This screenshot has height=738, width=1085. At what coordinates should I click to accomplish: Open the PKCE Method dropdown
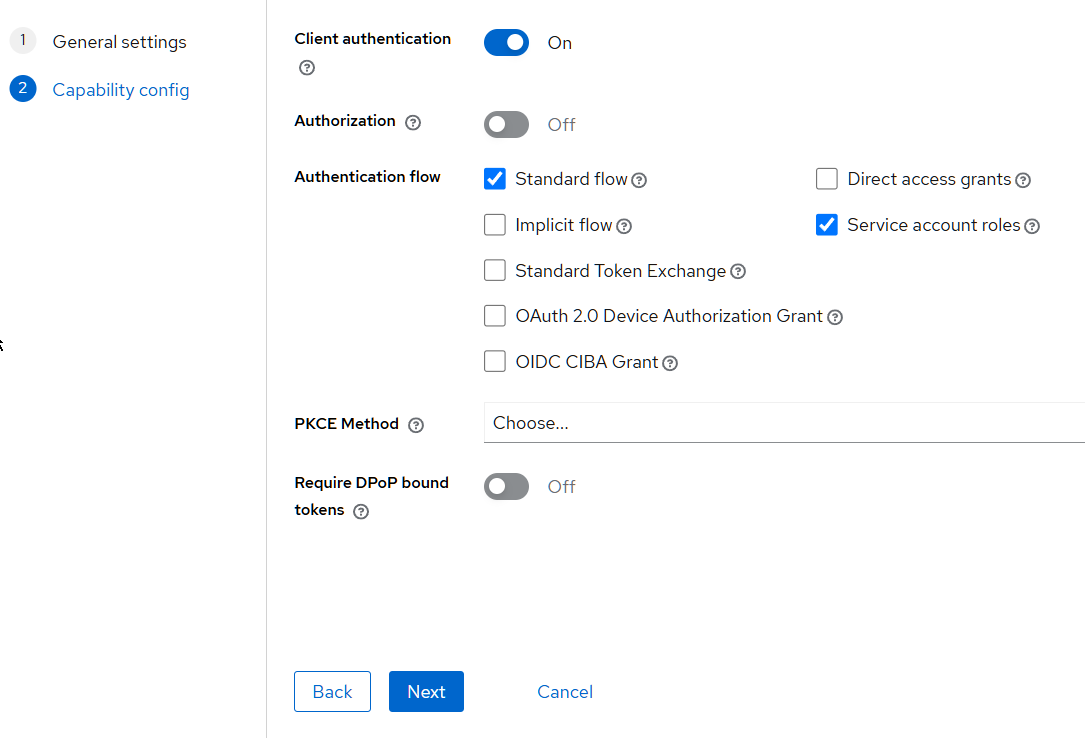coord(784,423)
